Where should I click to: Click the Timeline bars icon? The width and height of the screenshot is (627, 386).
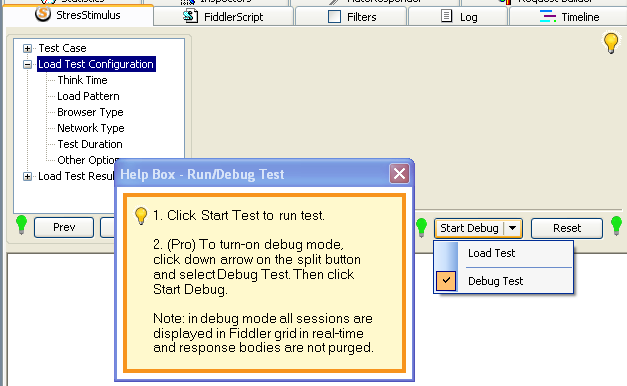coord(547,17)
